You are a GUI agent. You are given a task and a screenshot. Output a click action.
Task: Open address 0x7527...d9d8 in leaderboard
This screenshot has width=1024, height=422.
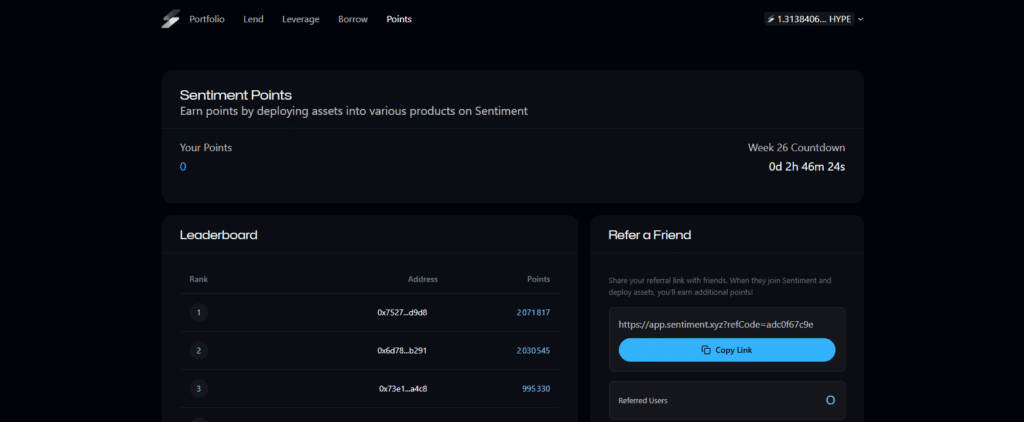pyautogui.click(x=402, y=313)
